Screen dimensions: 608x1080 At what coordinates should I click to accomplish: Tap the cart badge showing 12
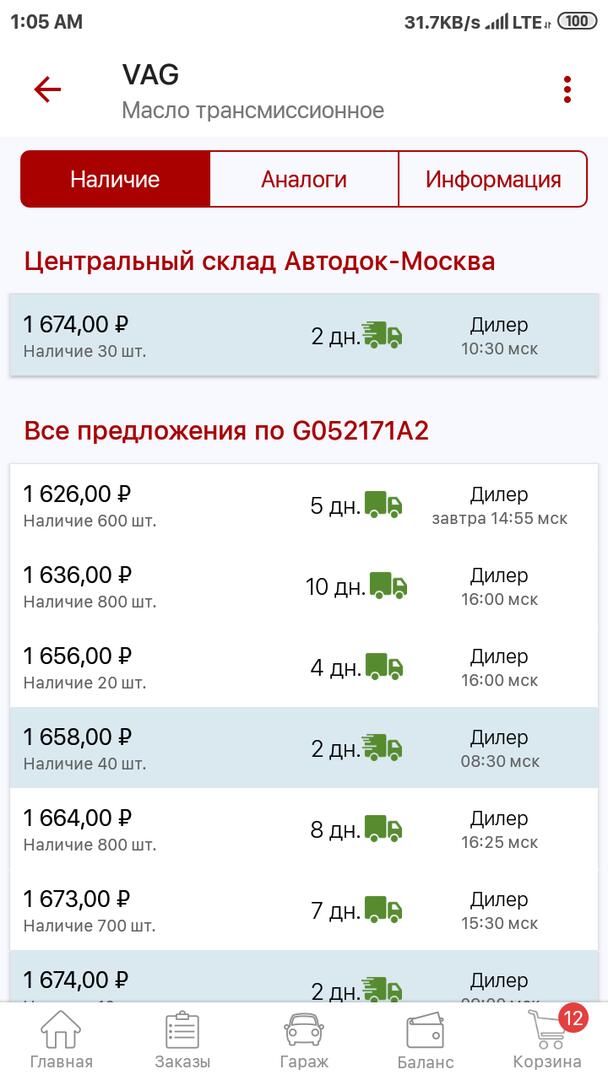[x=574, y=1019]
